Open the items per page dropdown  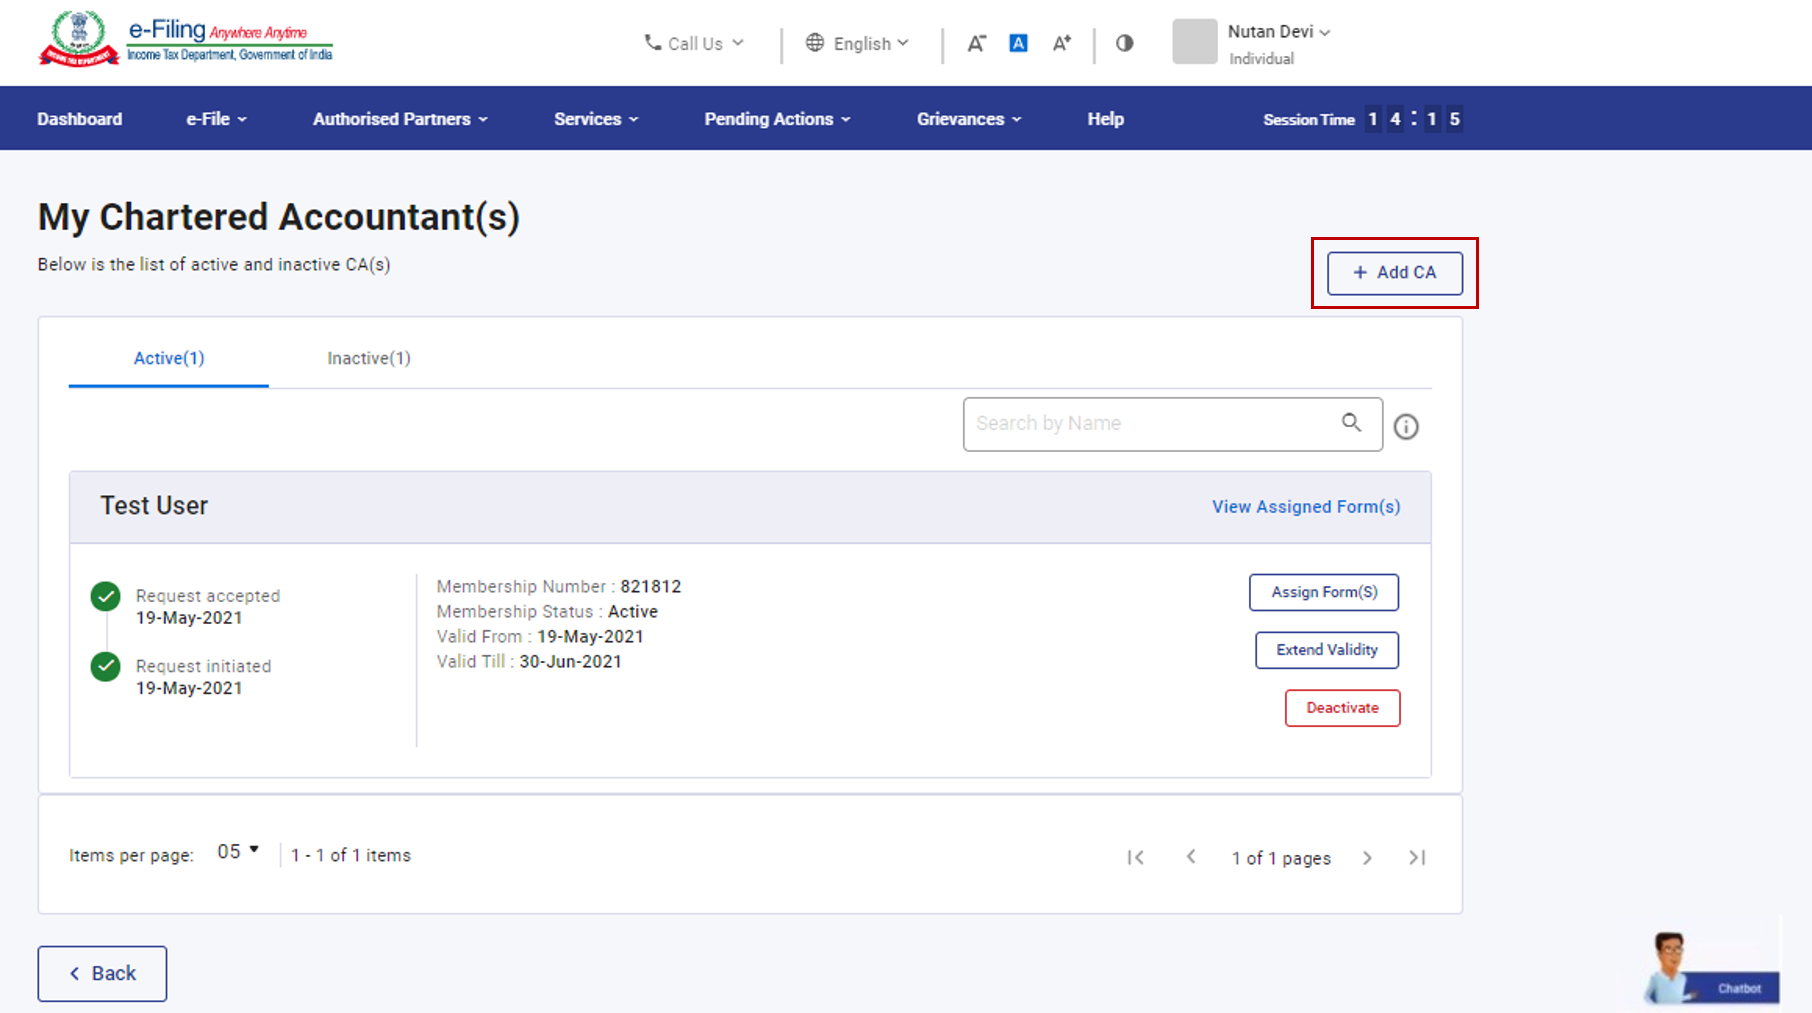[x=238, y=852]
